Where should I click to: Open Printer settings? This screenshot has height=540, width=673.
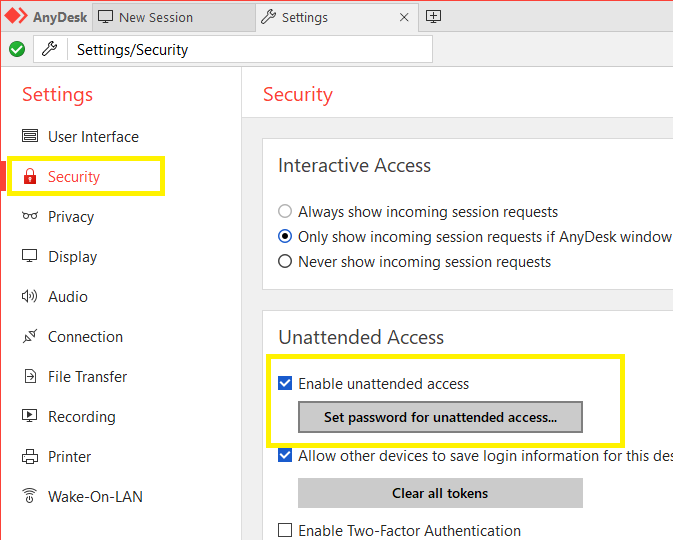tap(69, 457)
